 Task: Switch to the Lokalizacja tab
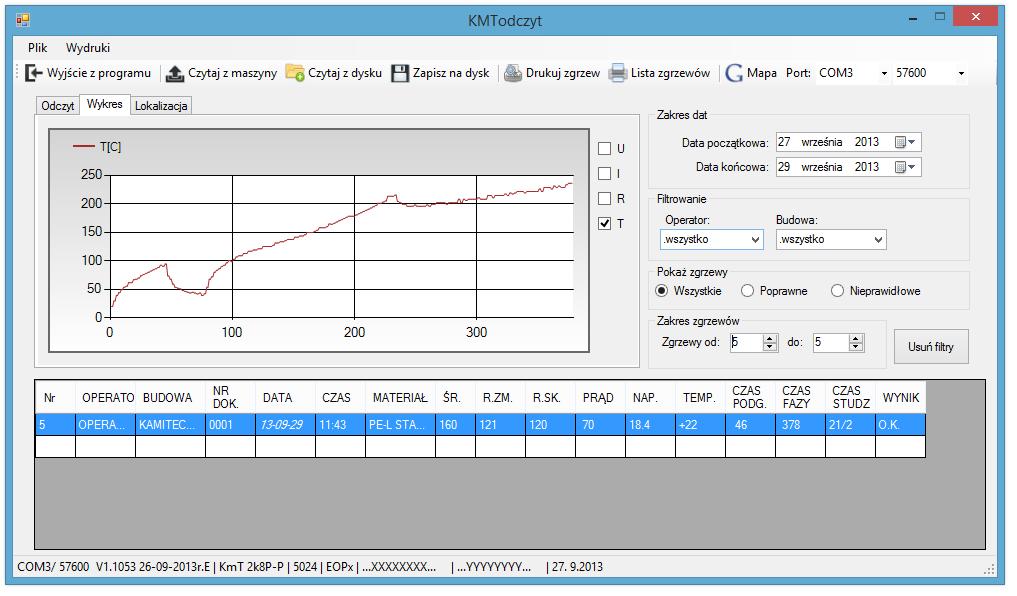pos(161,106)
